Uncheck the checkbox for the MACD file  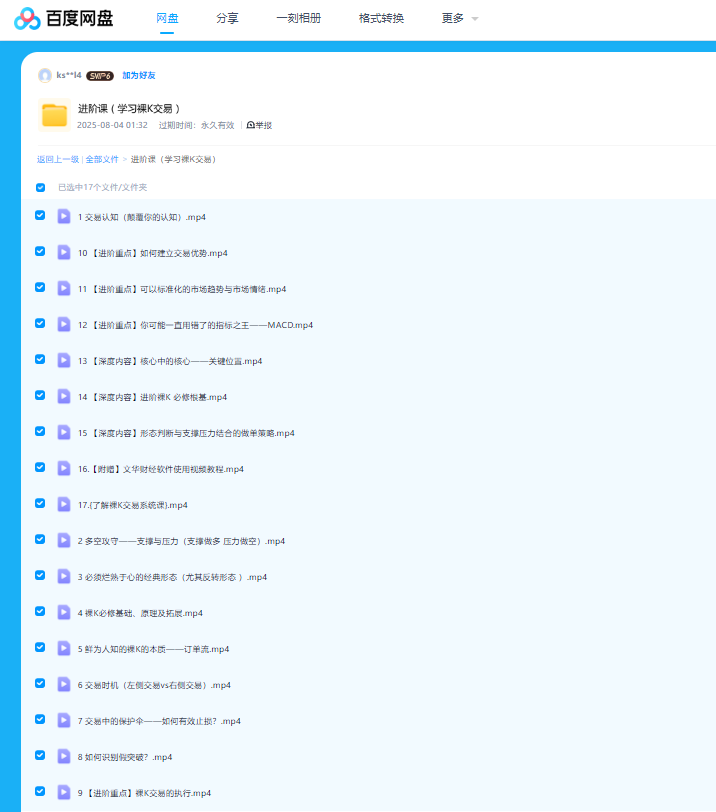40,323
